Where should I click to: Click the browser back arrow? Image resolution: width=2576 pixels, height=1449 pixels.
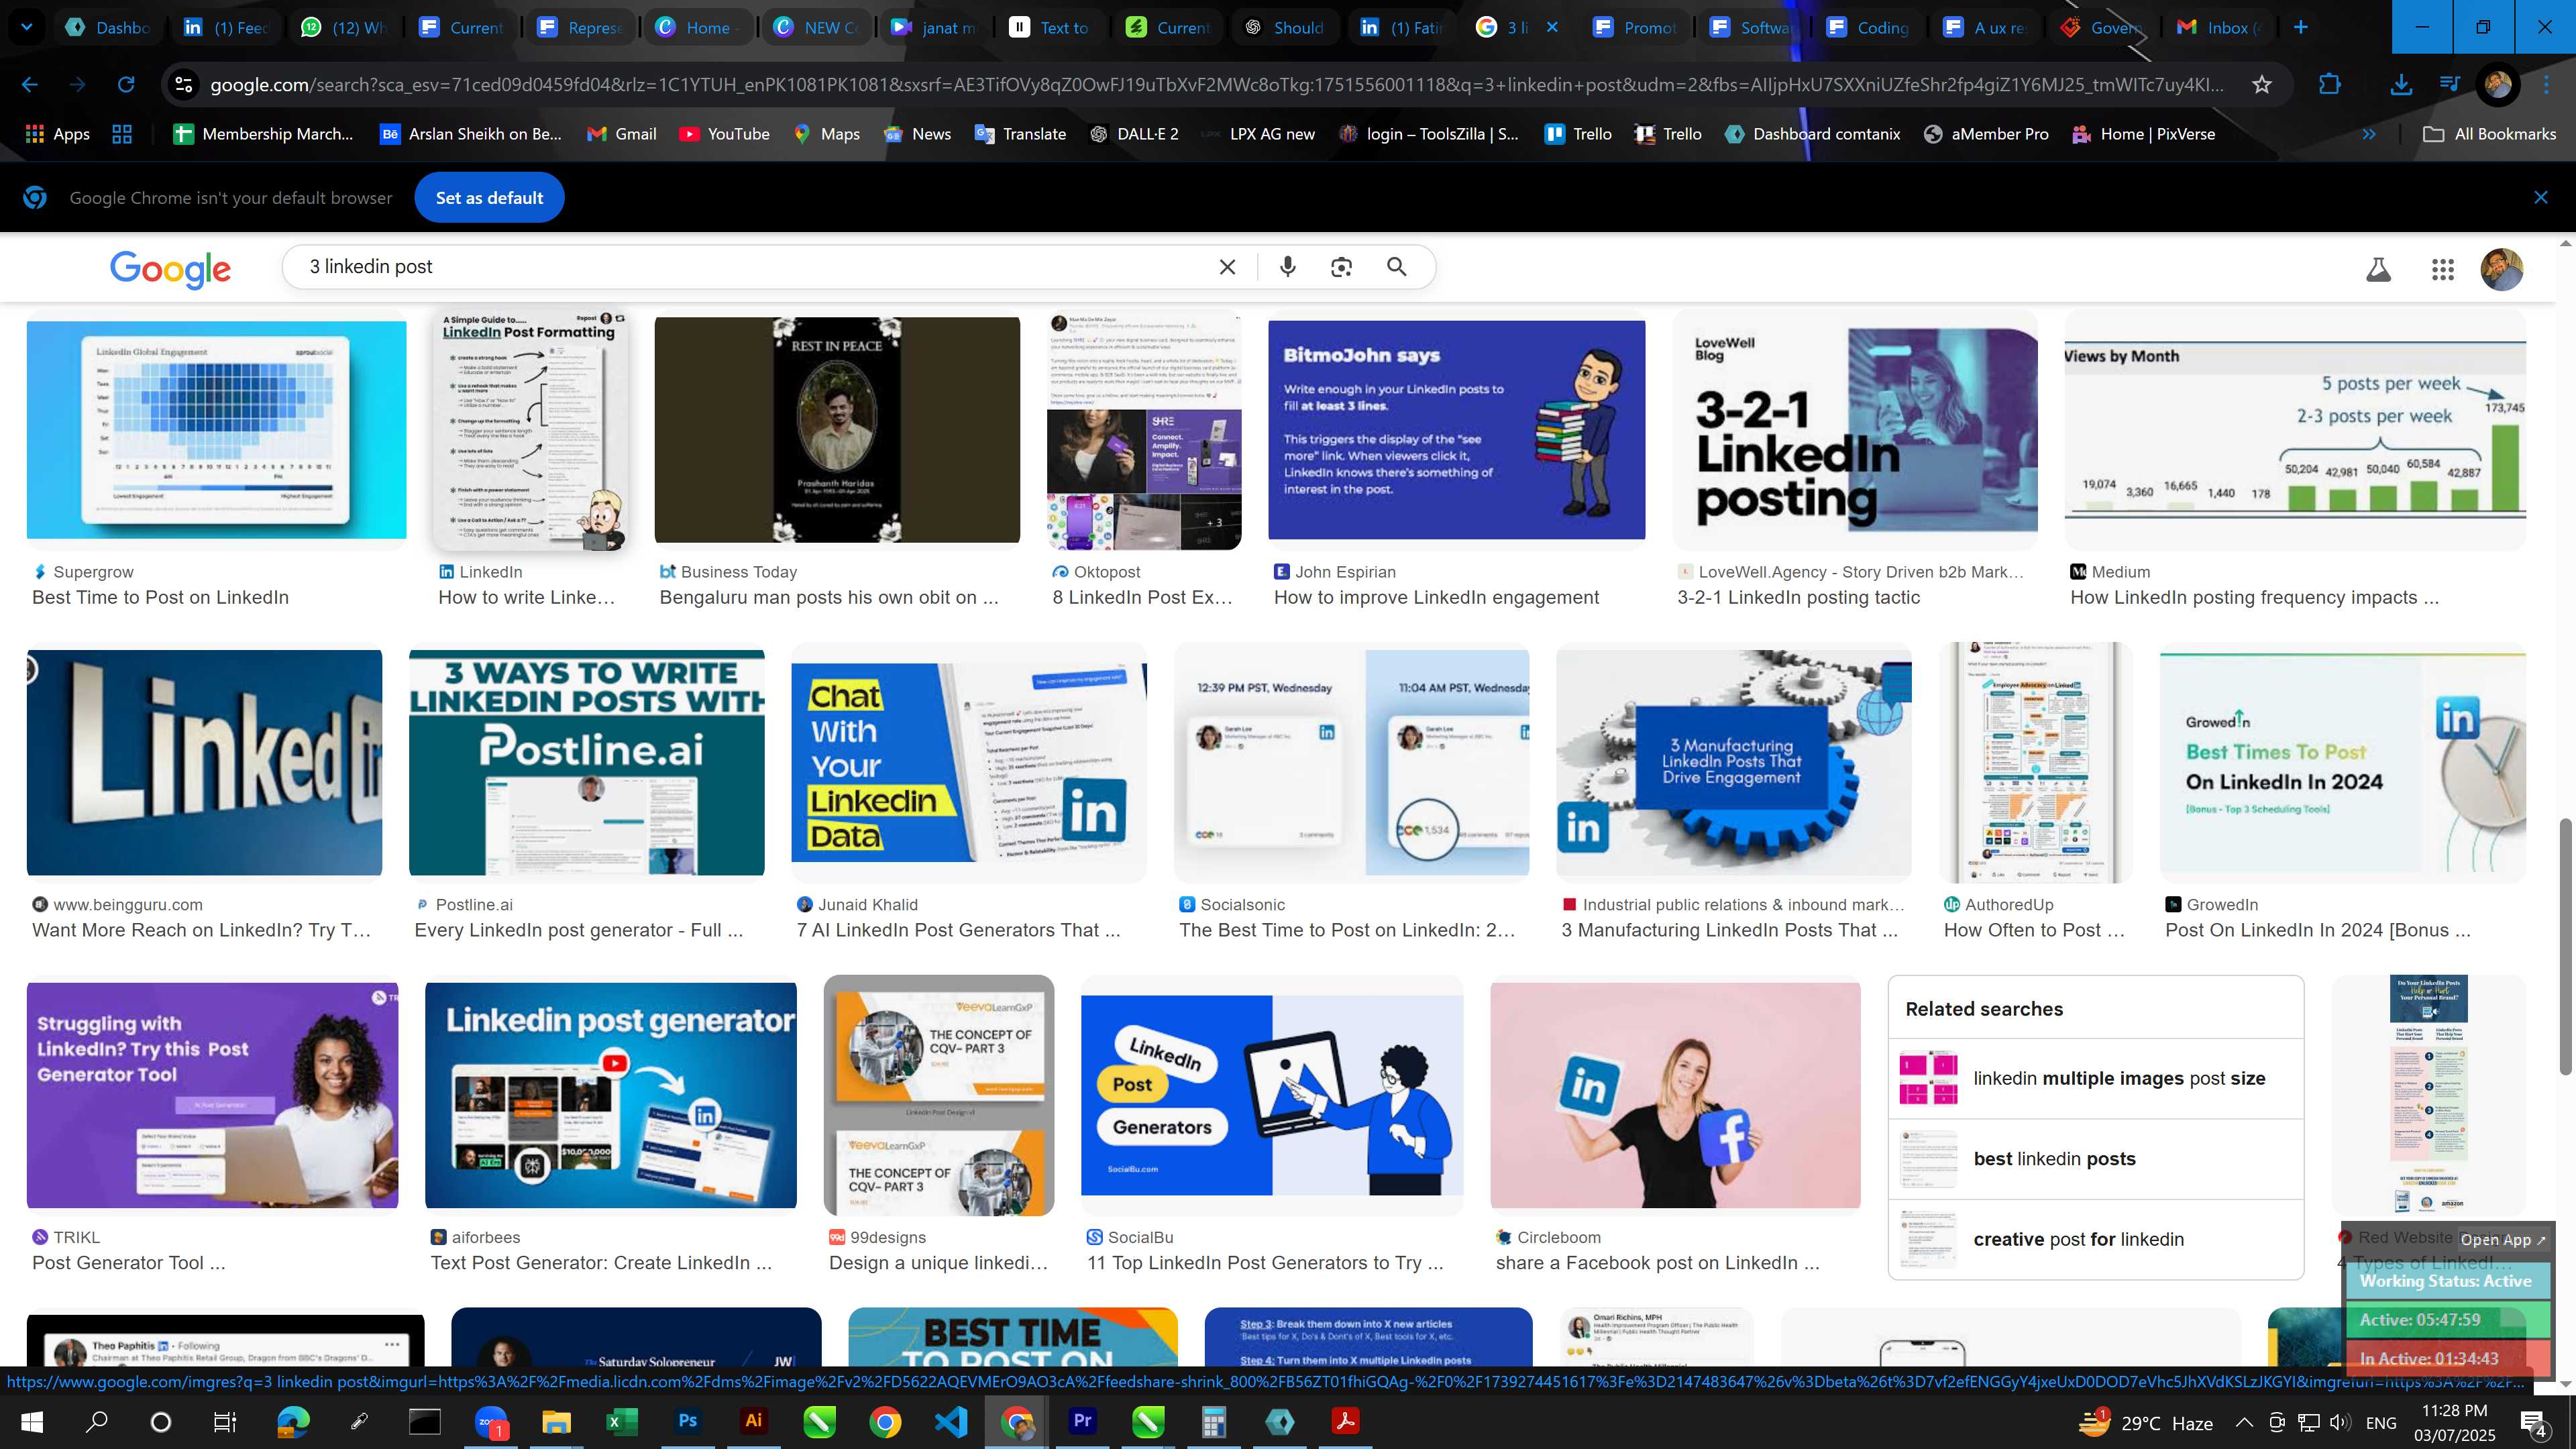click(x=30, y=85)
